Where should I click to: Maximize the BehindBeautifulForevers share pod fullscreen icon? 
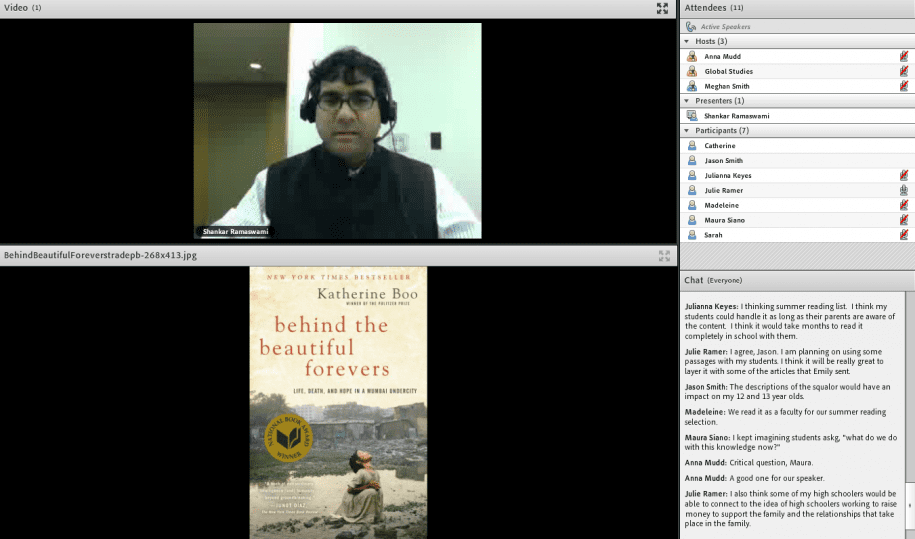pos(664,256)
